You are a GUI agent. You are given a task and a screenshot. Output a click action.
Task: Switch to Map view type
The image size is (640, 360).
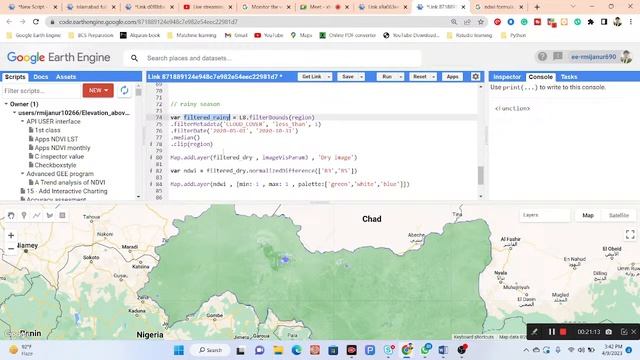tap(588, 215)
